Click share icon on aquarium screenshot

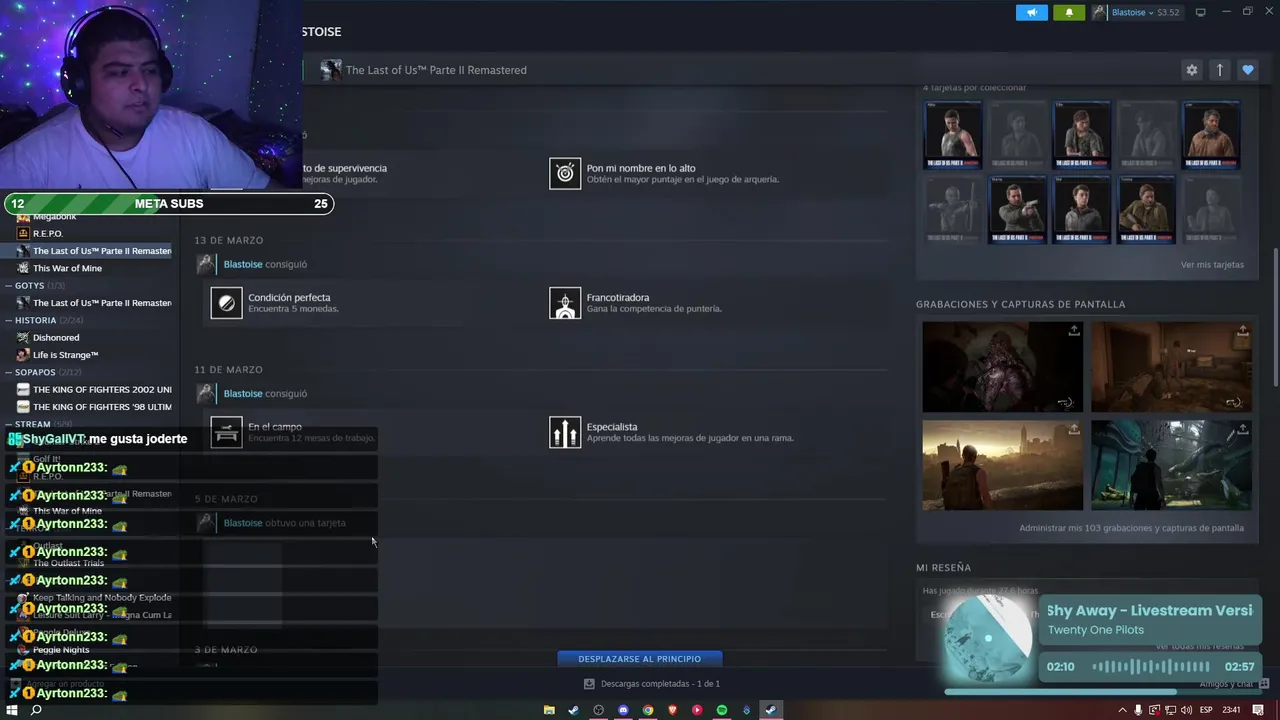click(x=1243, y=430)
